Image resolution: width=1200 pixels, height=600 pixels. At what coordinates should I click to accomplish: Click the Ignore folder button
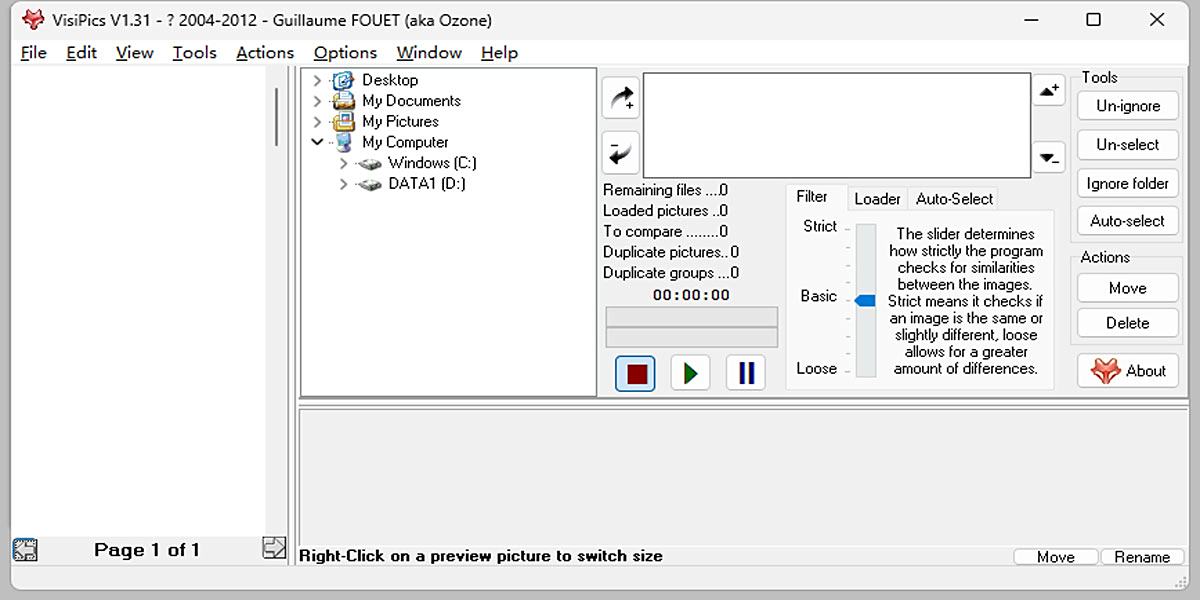(1128, 183)
